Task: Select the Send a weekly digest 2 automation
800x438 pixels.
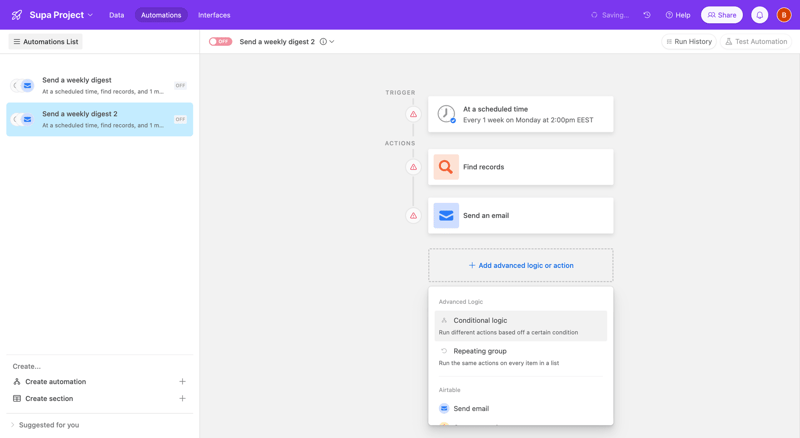Action: (99, 119)
